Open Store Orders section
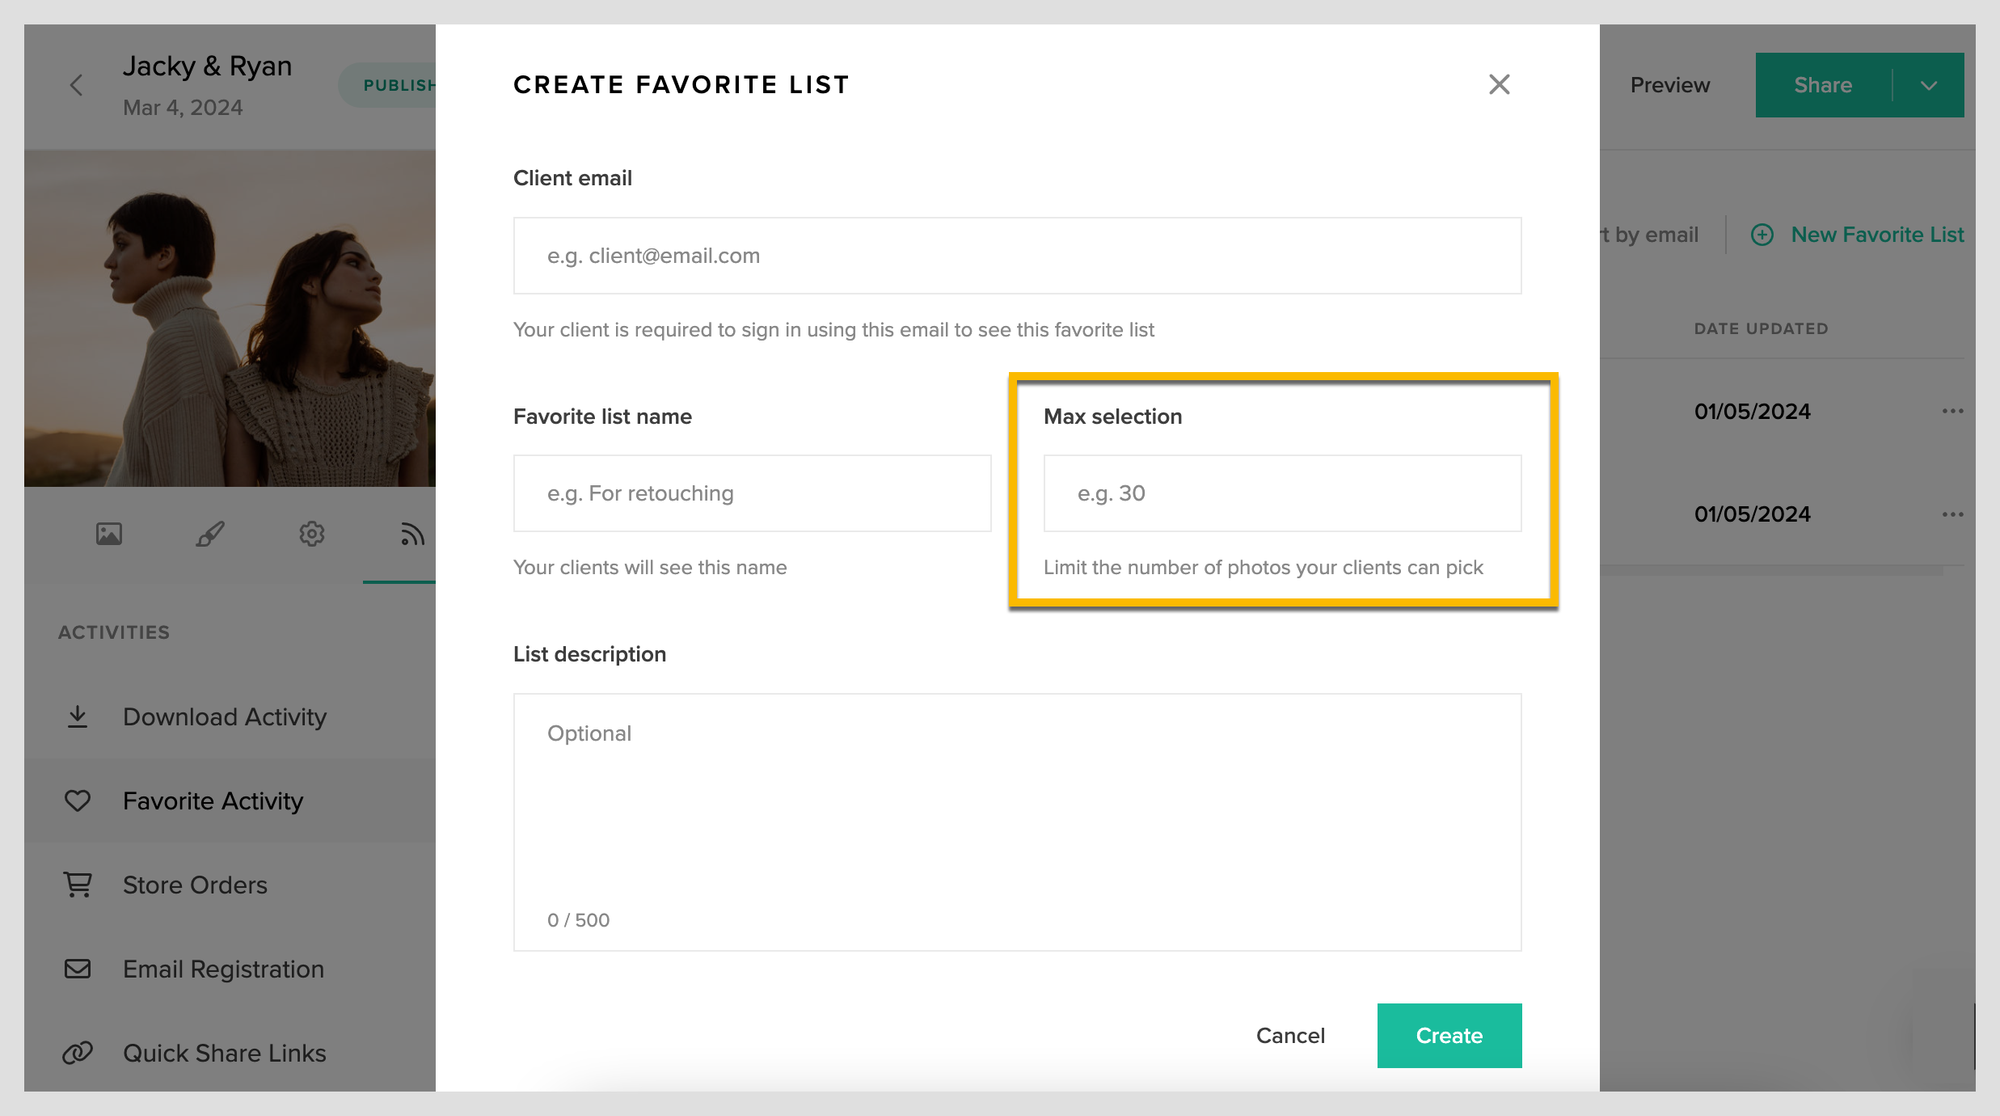 click(x=194, y=885)
